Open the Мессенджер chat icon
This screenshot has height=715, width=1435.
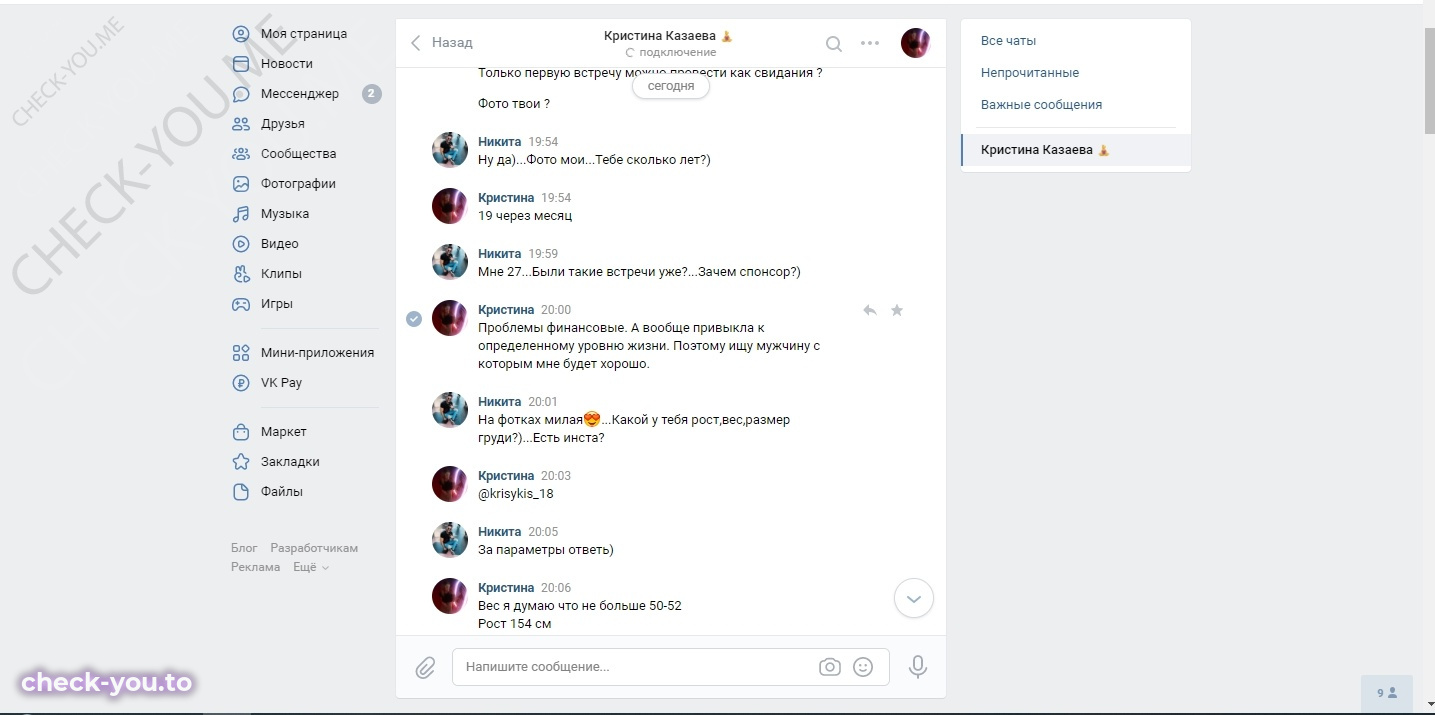pyautogui.click(x=241, y=94)
